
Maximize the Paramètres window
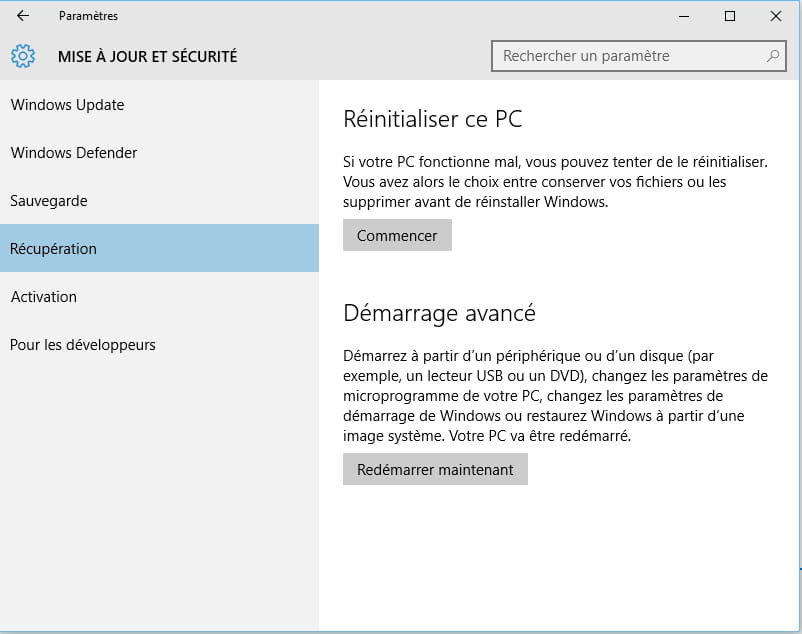click(730, 16)
